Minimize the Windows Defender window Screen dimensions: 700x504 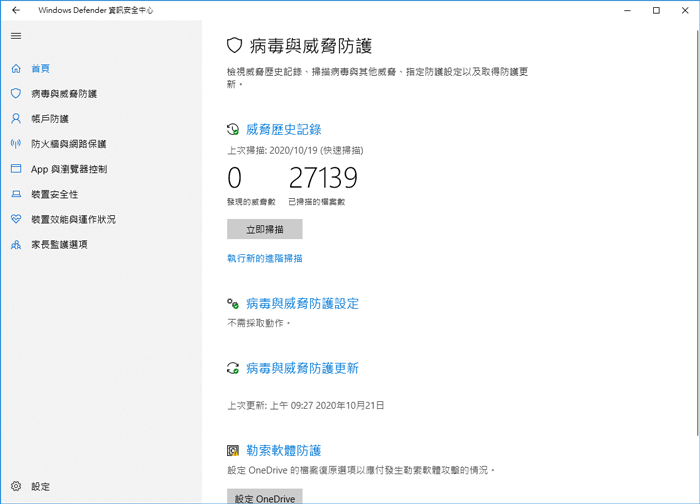(627, 10)
